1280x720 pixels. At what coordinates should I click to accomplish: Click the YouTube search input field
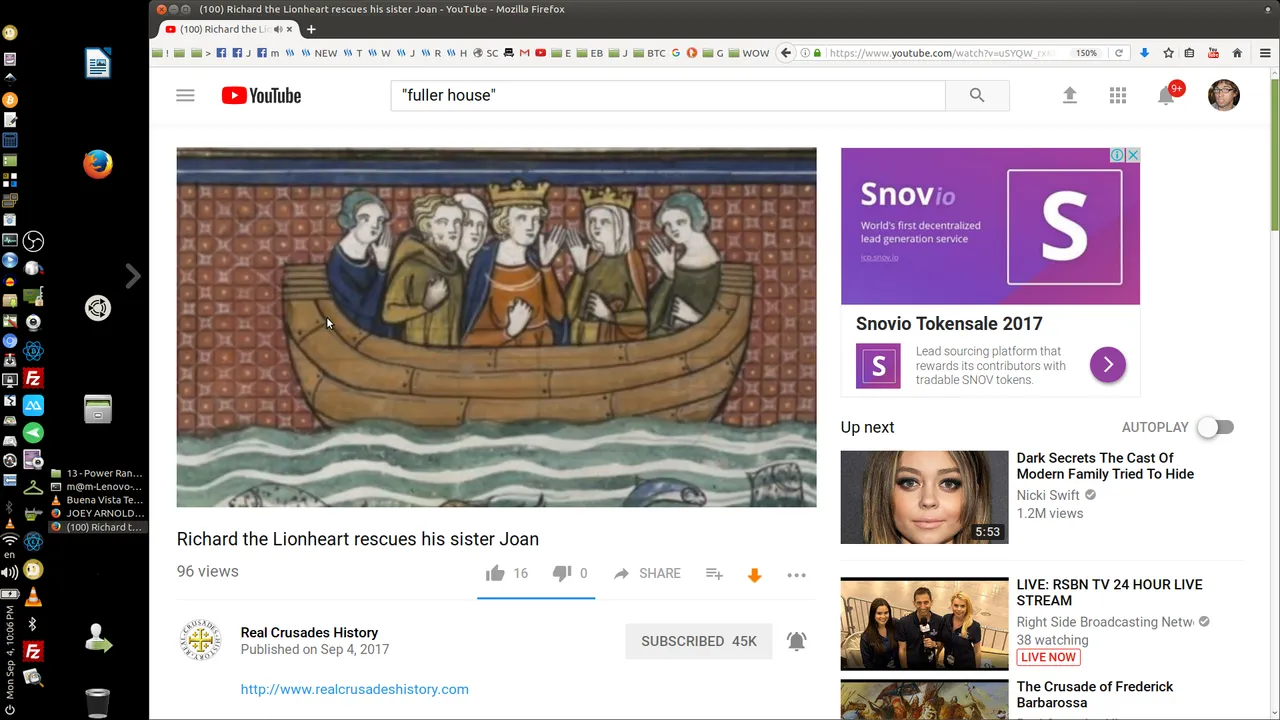(x=668, y=95)
